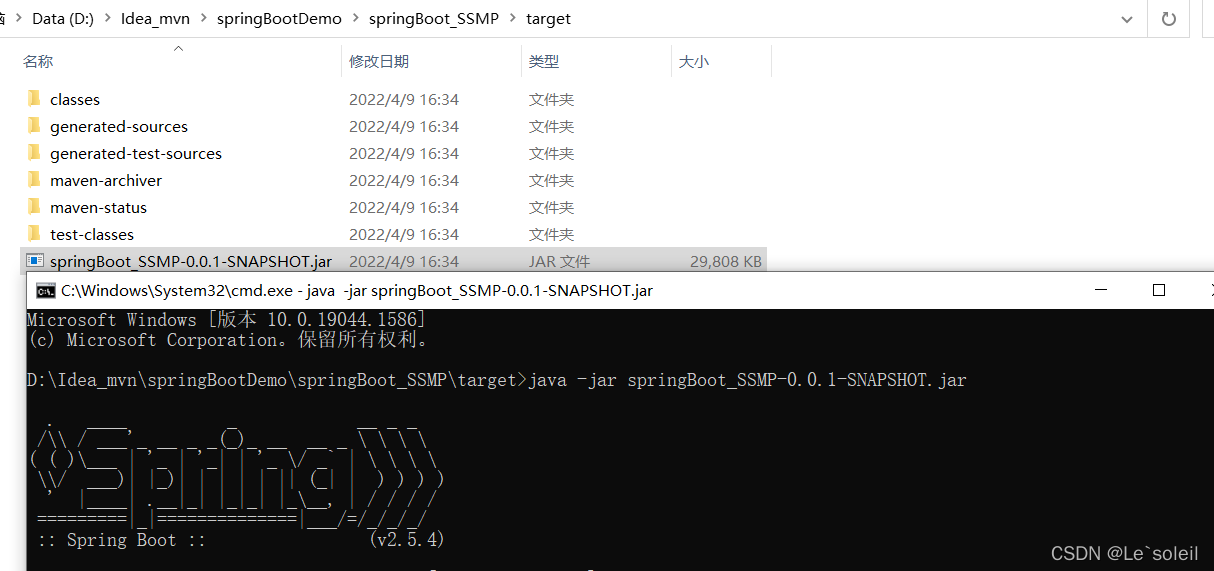Image resolution: width=1214 pixels, height=571 pixels.
Task: Sort by the 大小 column header
Action: pos(694,61)
